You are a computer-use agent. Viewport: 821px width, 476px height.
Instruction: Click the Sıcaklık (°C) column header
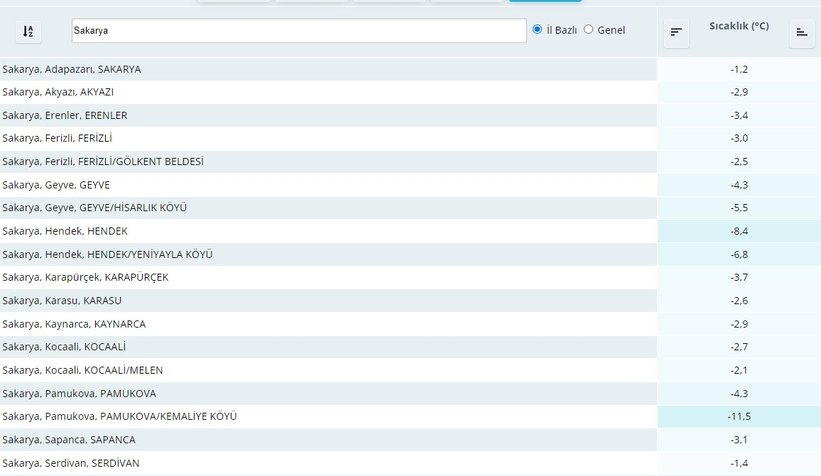[738, 26]
